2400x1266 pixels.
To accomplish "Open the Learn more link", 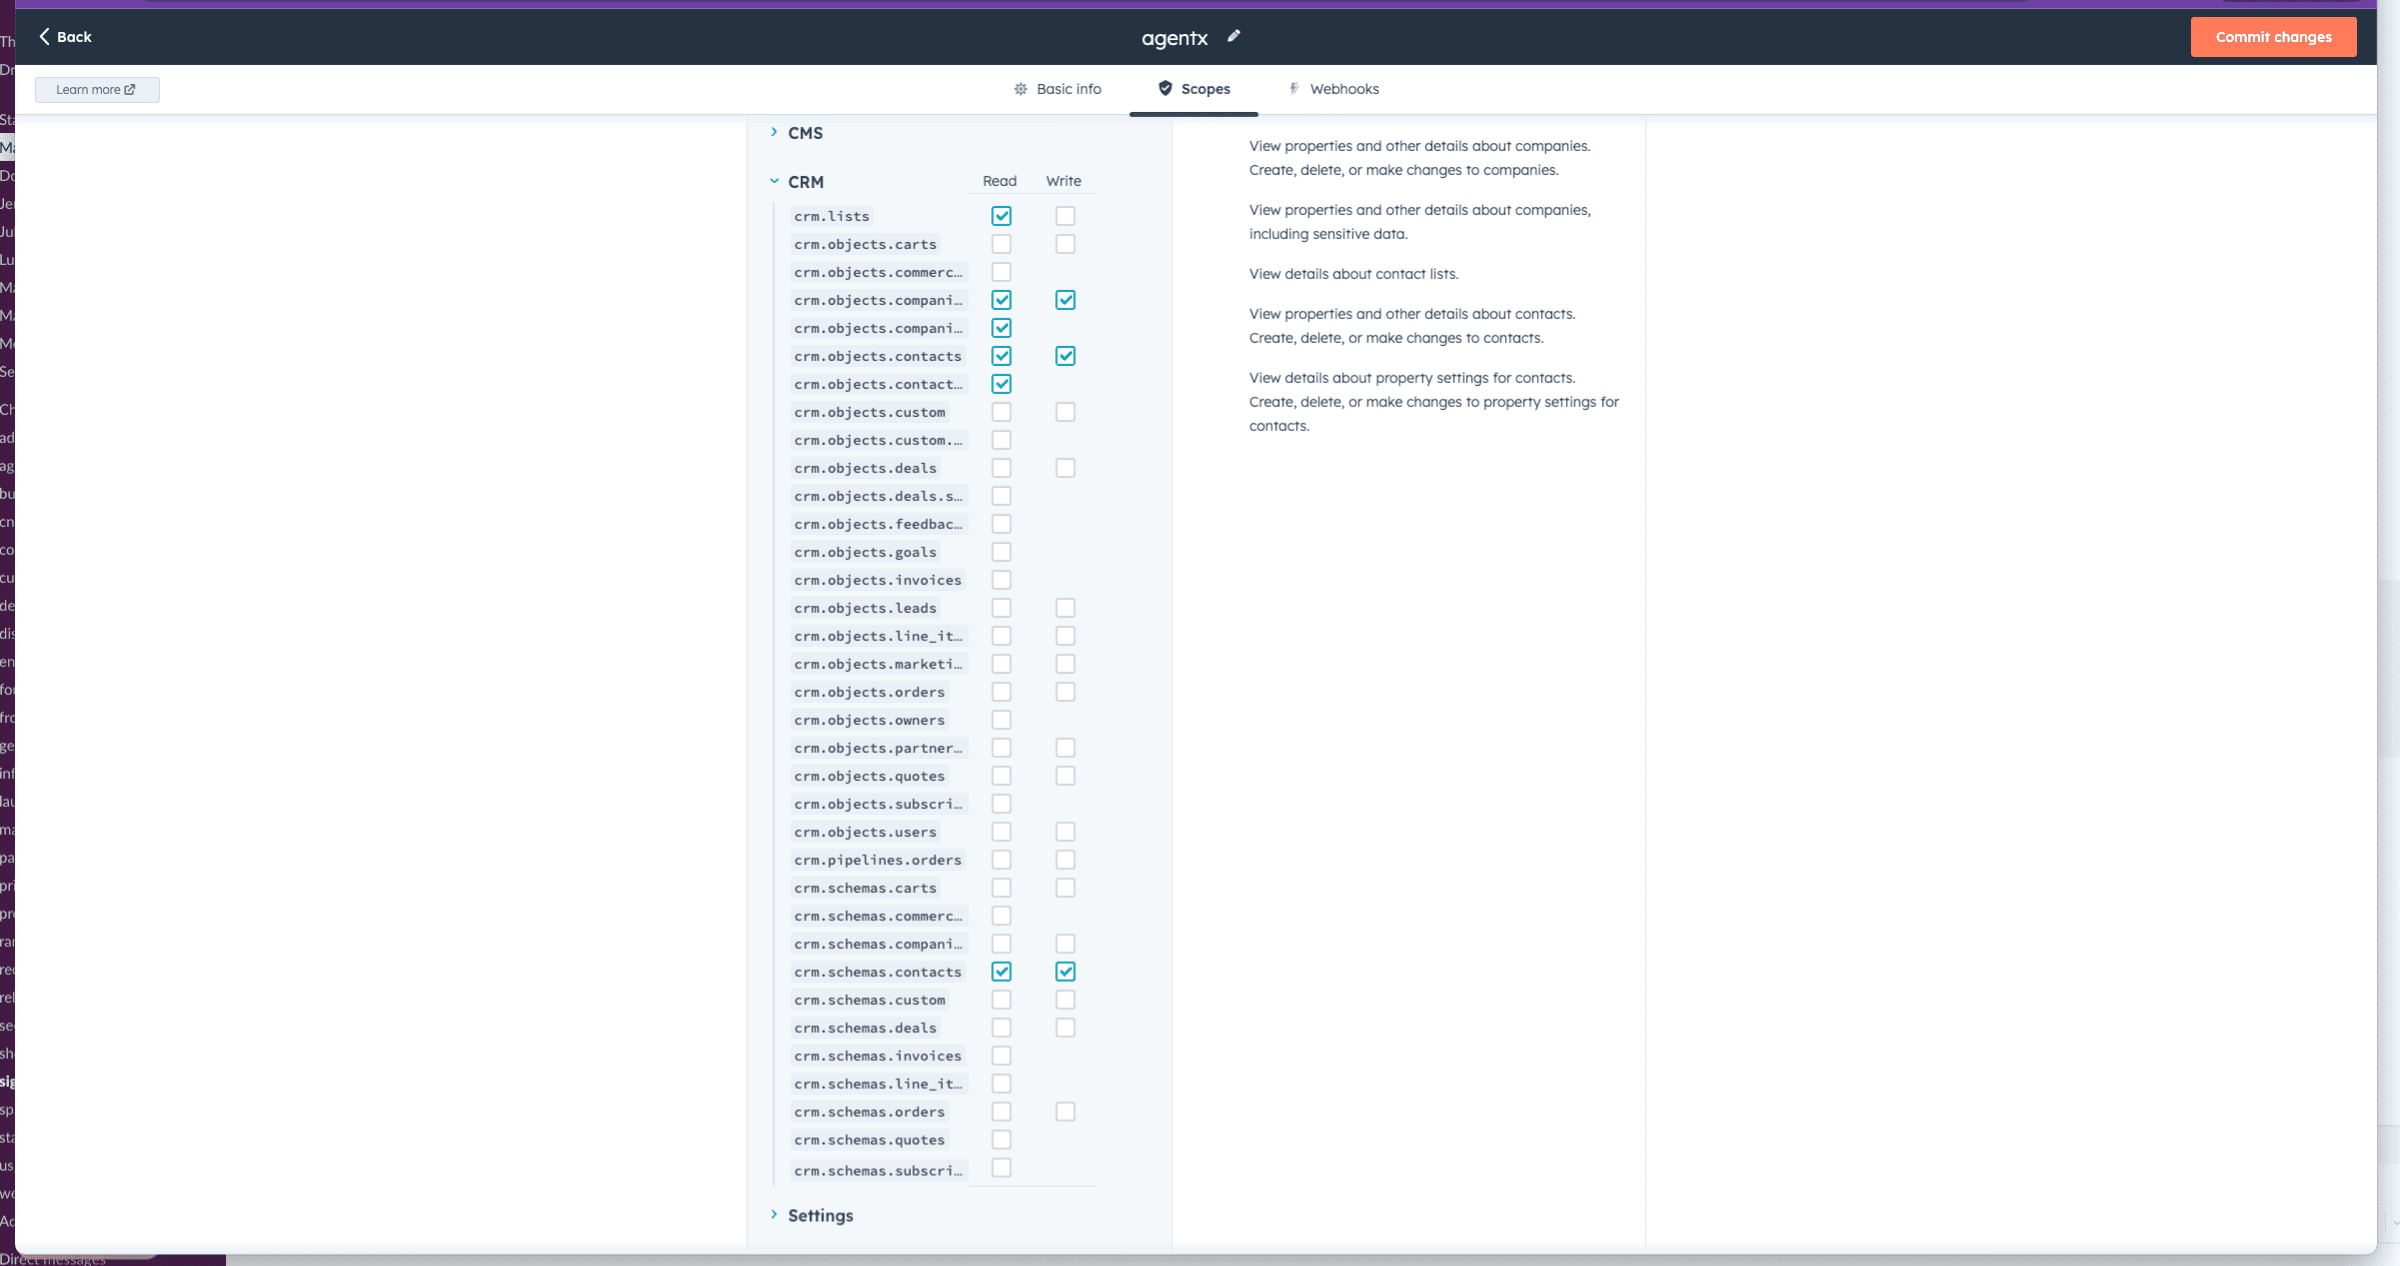I will pyautogui.click(x=97, y=90).
